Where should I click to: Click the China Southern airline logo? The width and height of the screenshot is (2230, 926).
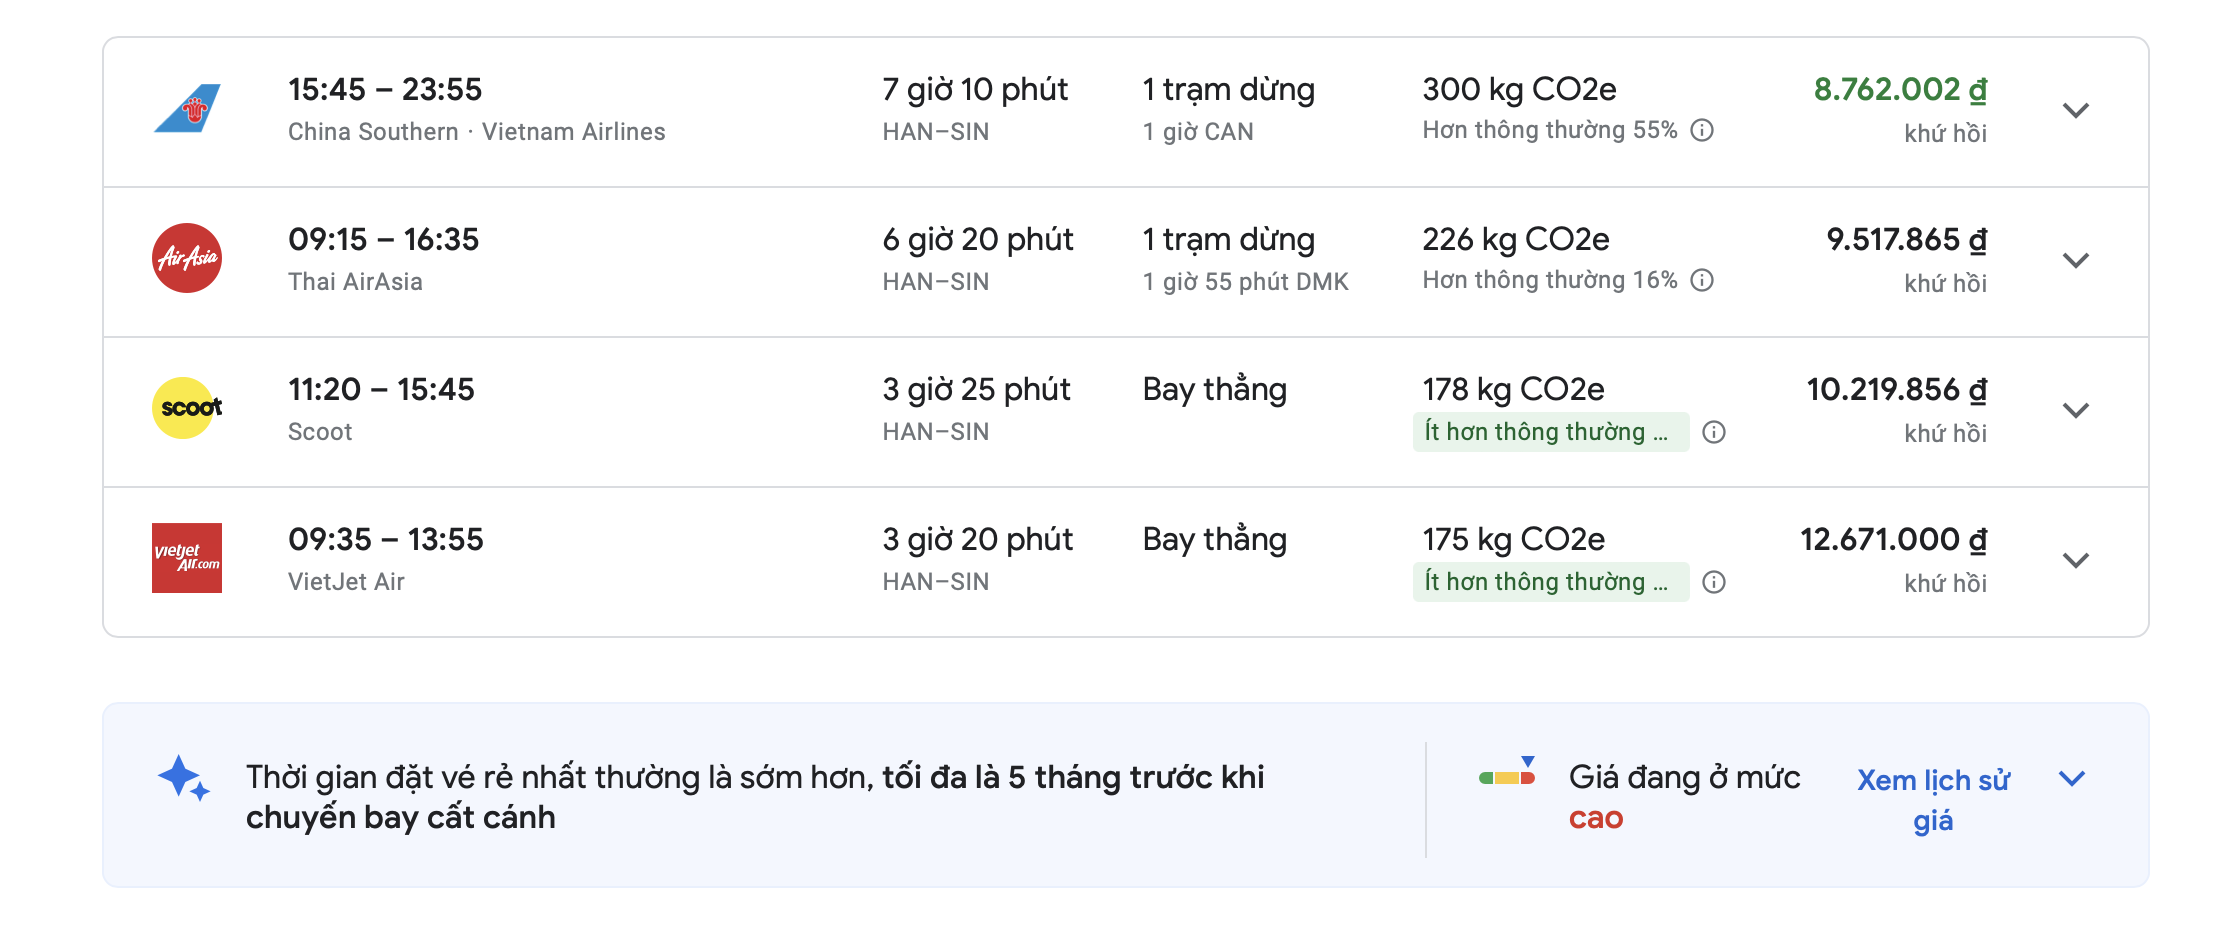tap(187, 109)
